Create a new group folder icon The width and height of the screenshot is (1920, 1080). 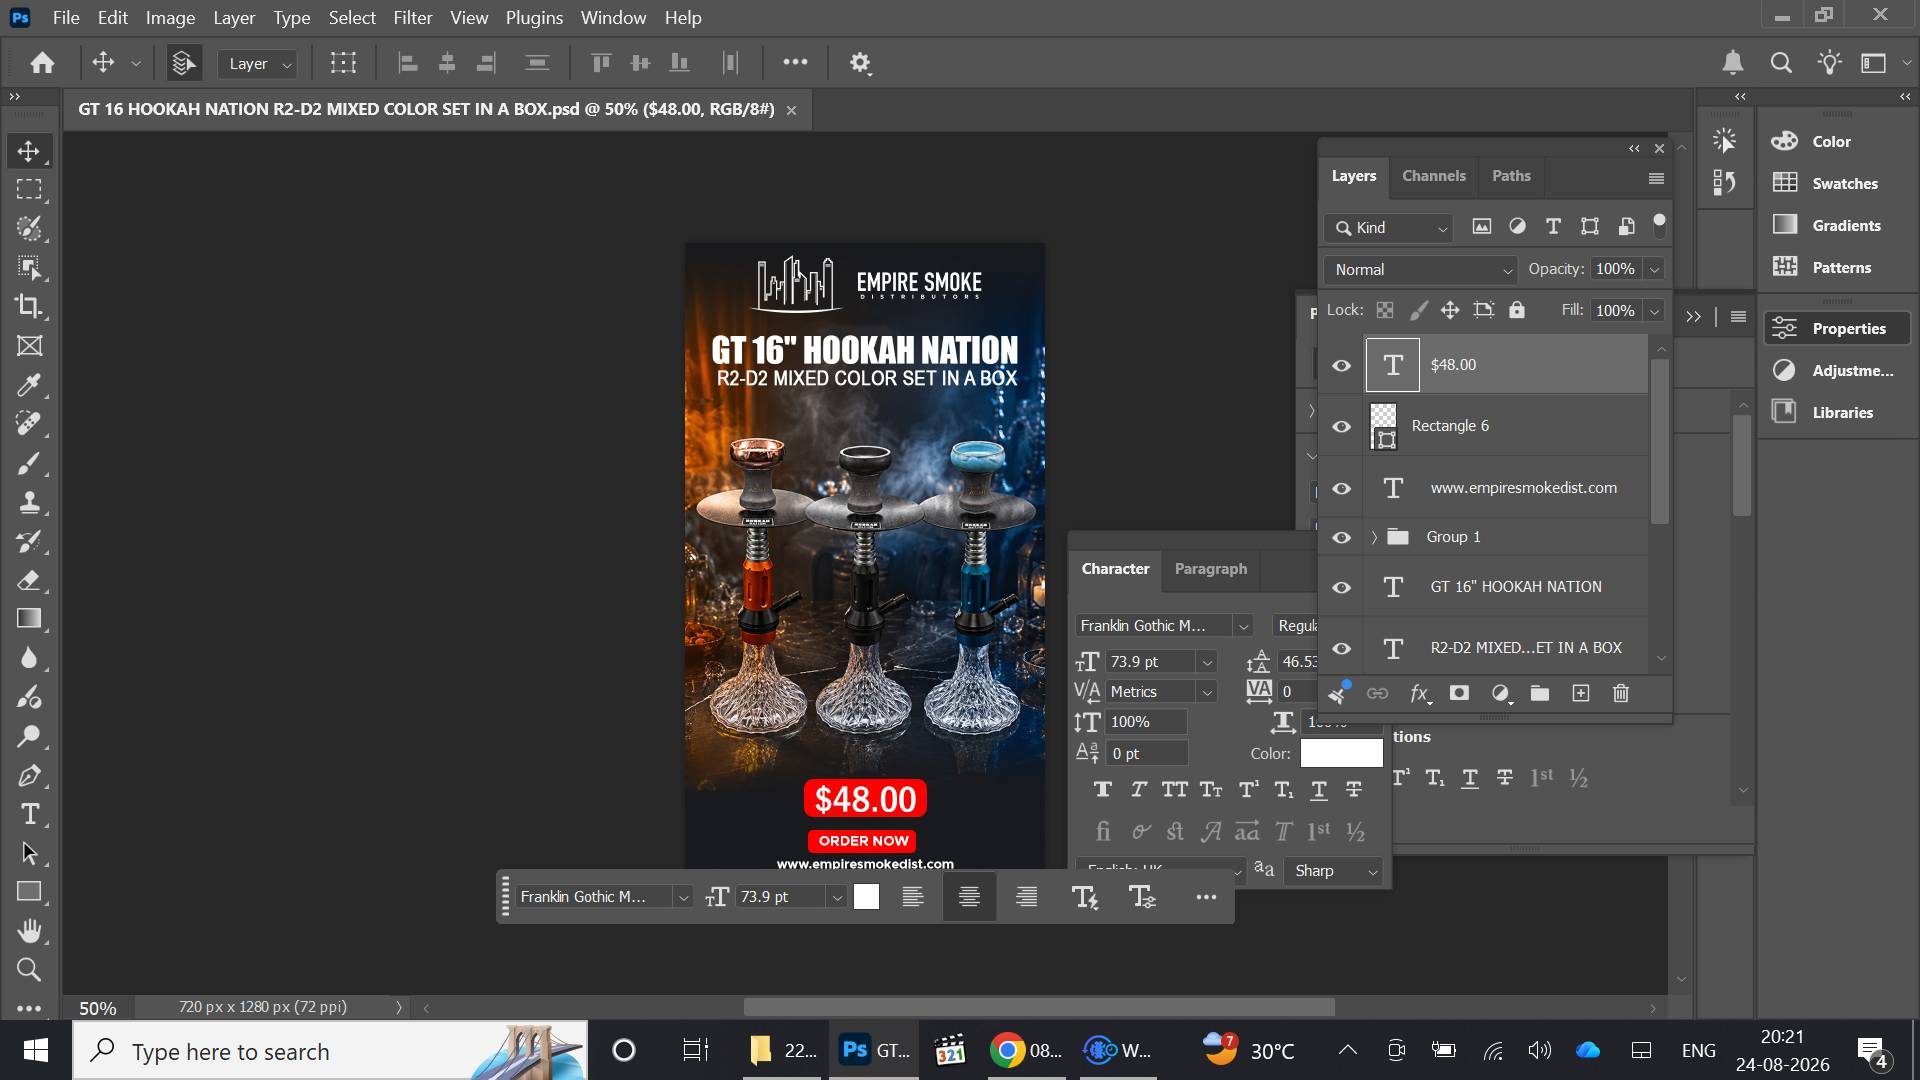pos(1540,693)
